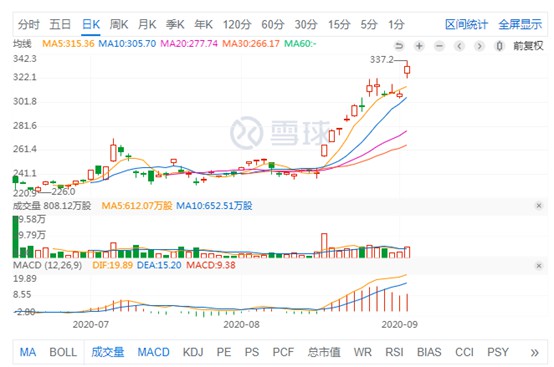Switch to the 五日 tab
The width and height of the screenshot is (554, 367).
[60, 24]
